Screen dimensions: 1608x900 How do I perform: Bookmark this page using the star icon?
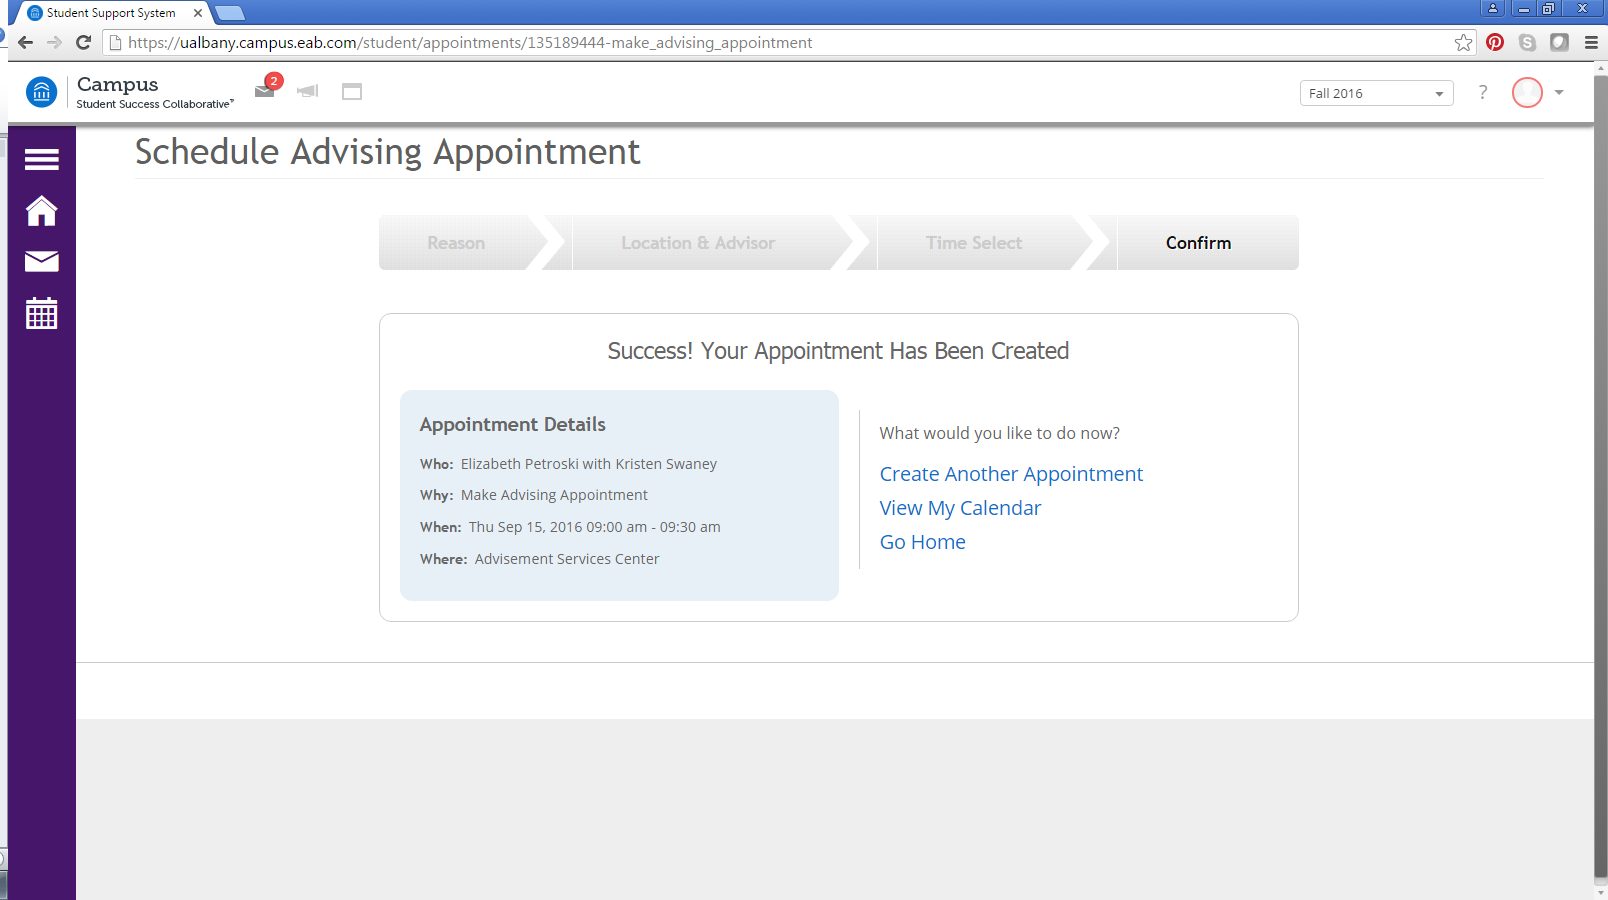(1463, 42)
